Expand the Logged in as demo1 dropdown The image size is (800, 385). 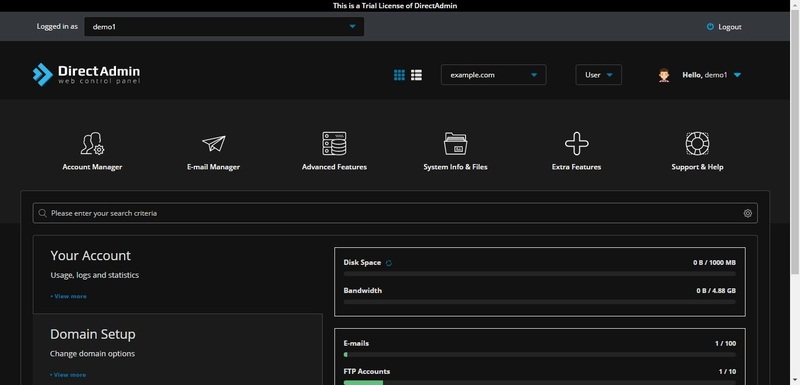[x=224, y=27]
